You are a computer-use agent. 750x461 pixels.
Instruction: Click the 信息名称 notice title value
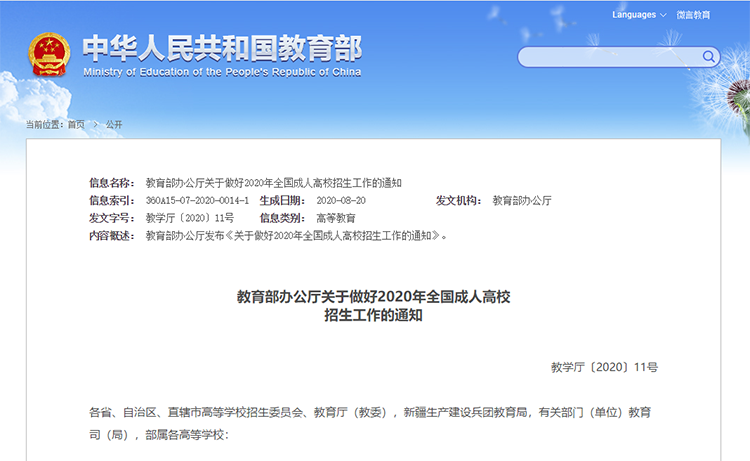[273, 183]
